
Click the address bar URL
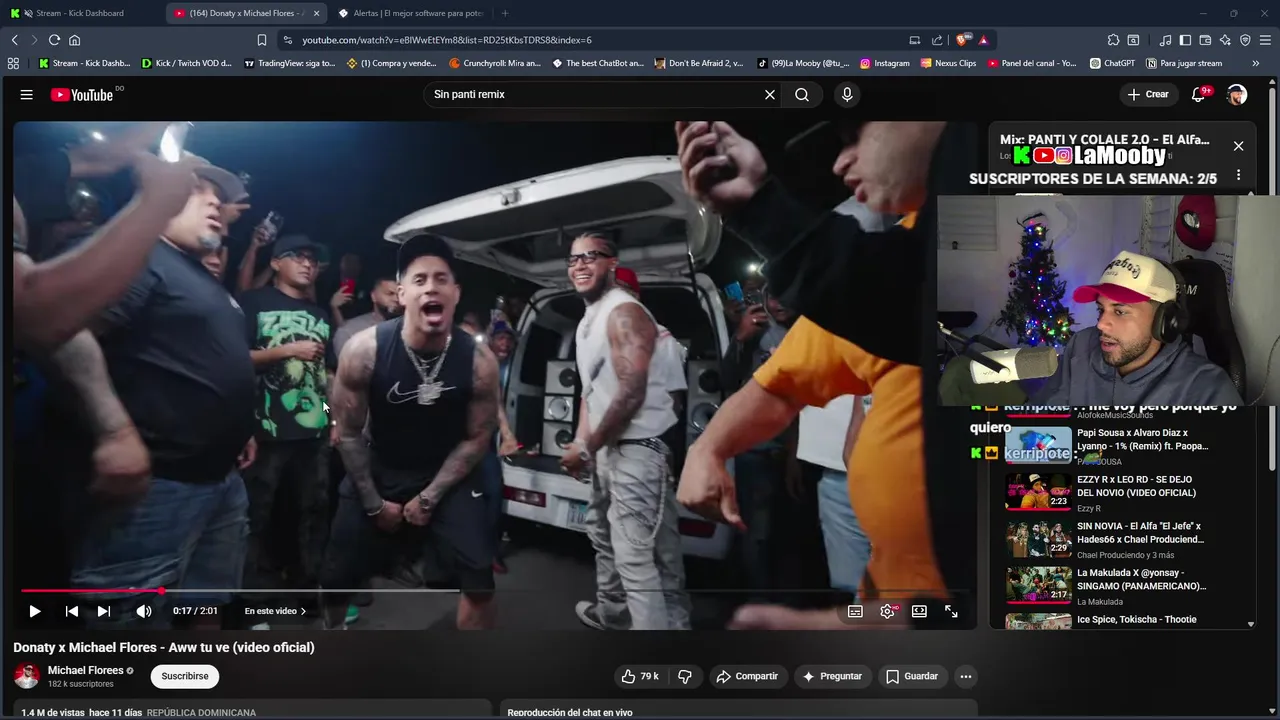tap(447, 40)
